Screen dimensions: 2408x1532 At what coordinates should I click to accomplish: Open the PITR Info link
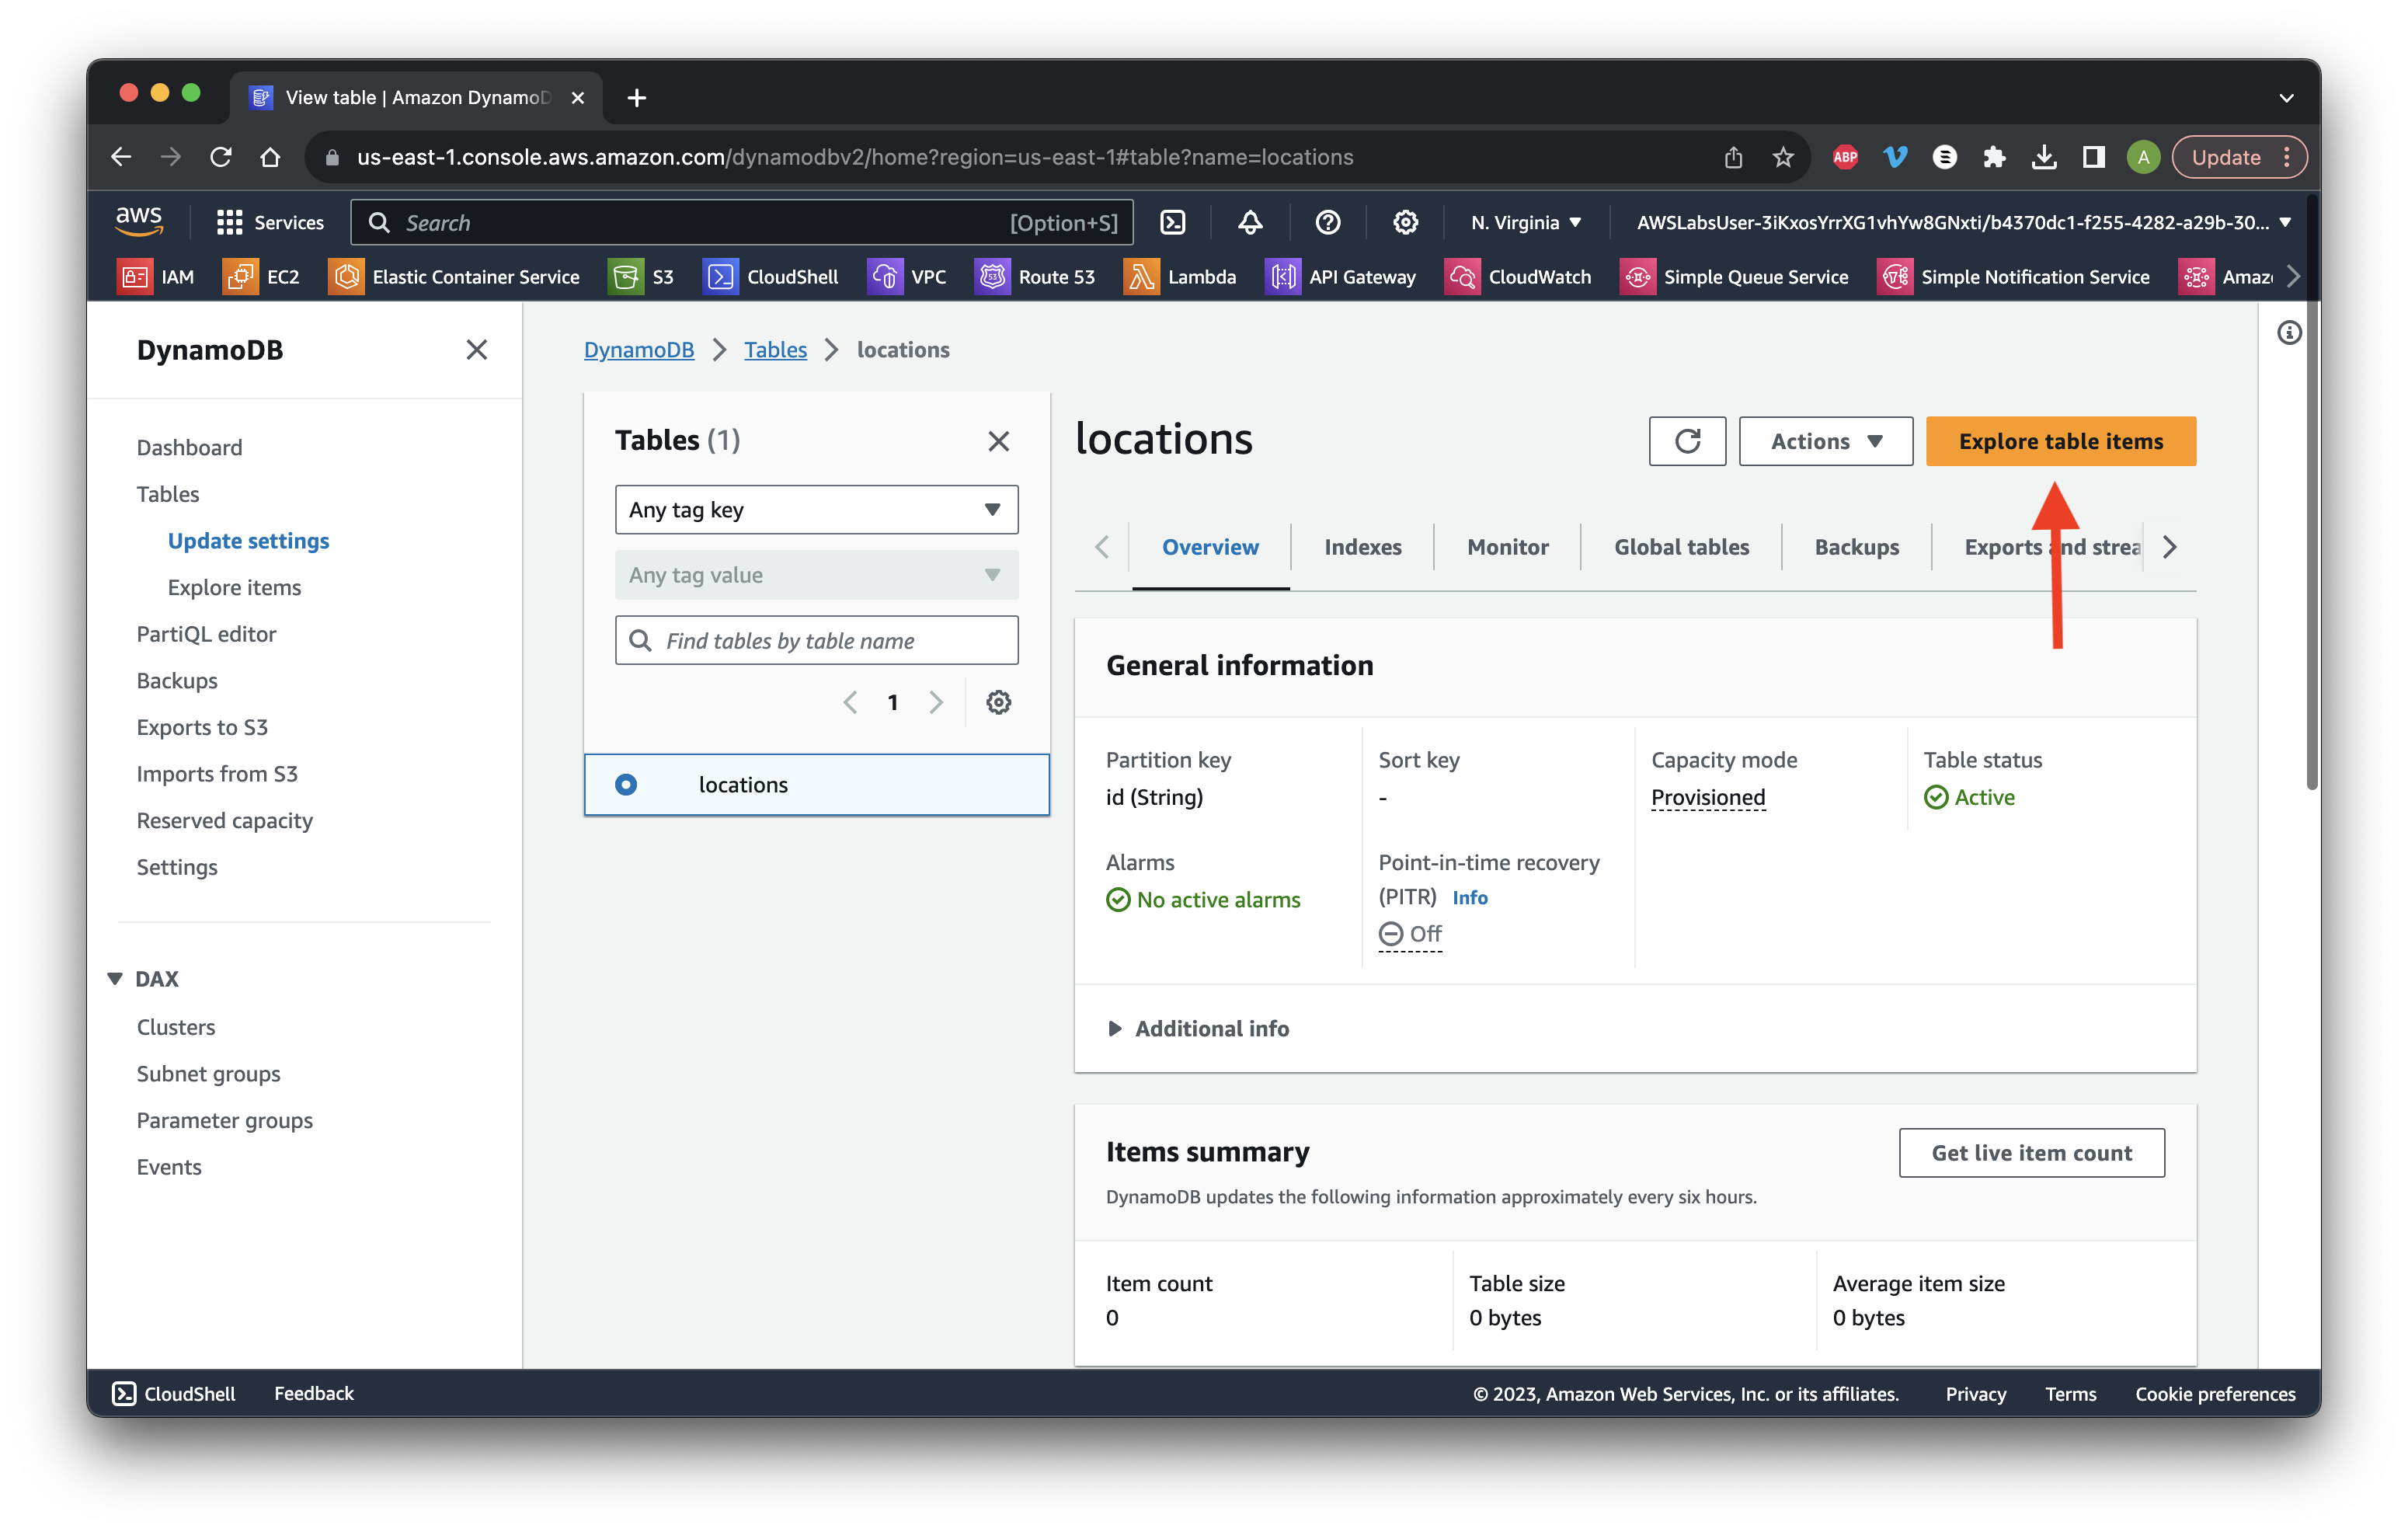click(1470, 898)
